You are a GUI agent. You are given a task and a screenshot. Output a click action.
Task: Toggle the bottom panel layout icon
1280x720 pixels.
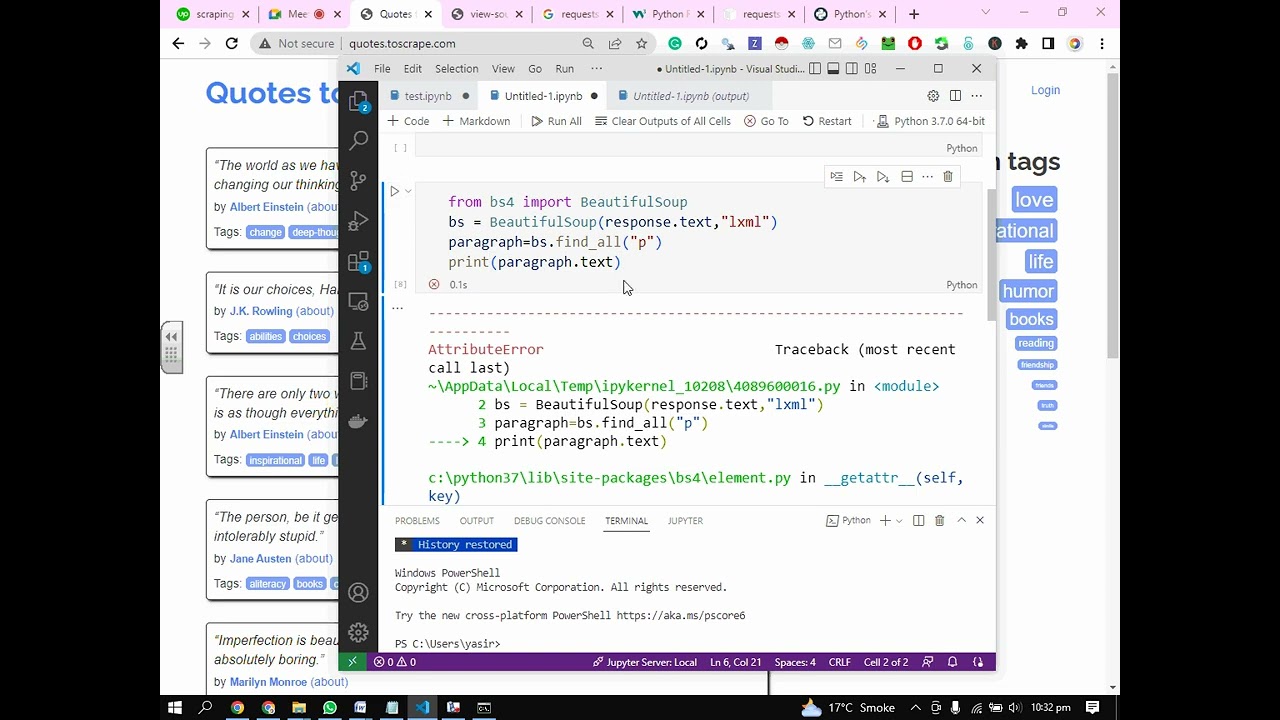[x=833, y=69]
